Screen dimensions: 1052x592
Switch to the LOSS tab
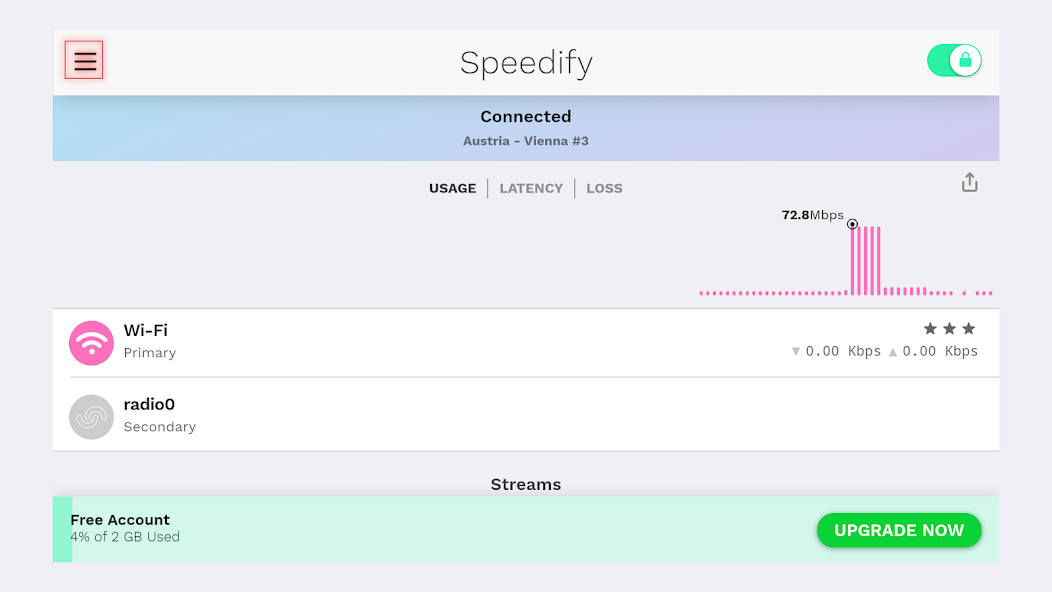(x=604, y=188)
